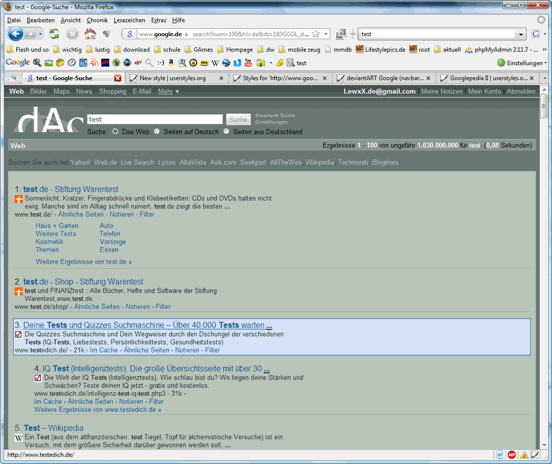Click the yellow highlighter toolbar icon
Screen dimensions: 552x464
coord(280,63)
